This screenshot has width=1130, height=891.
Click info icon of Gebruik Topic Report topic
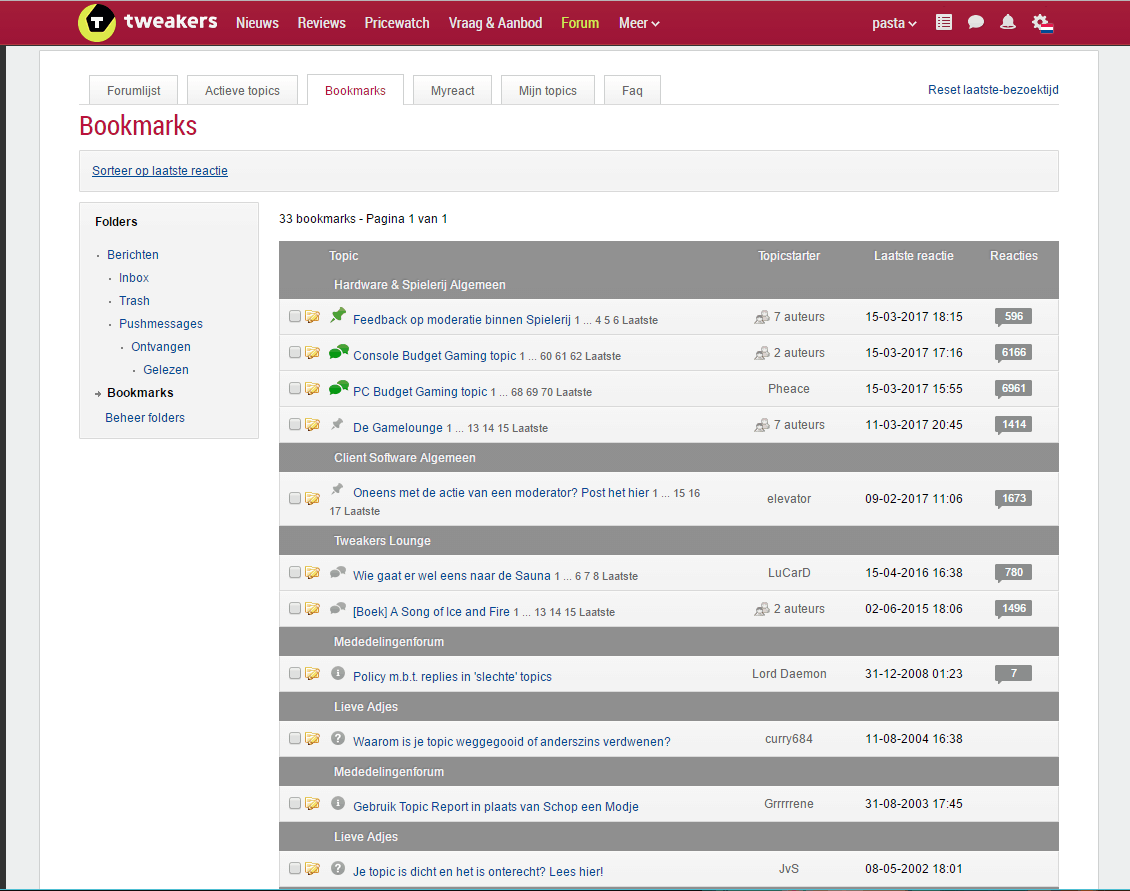338,803
